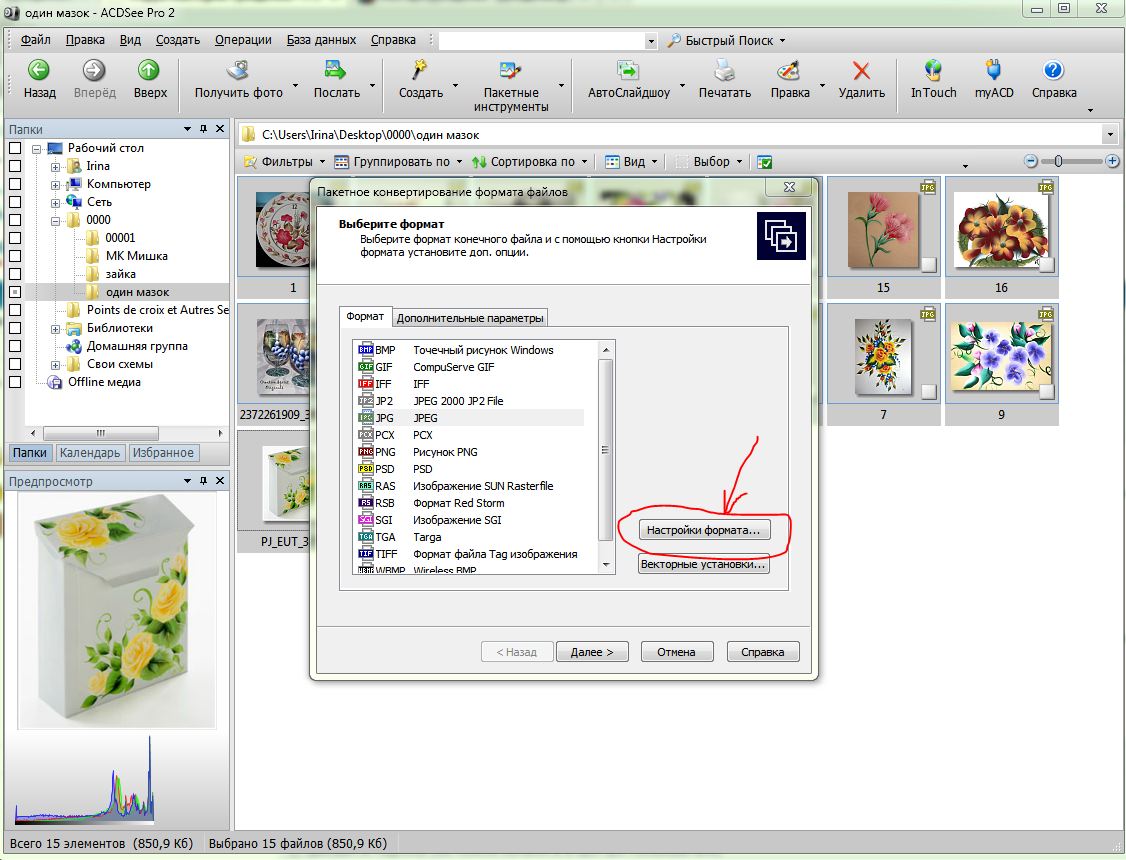Open the Фильтры dropdown
This screenshot has height=860, width=1126.
pyautogui.click(x=284, y=162)
